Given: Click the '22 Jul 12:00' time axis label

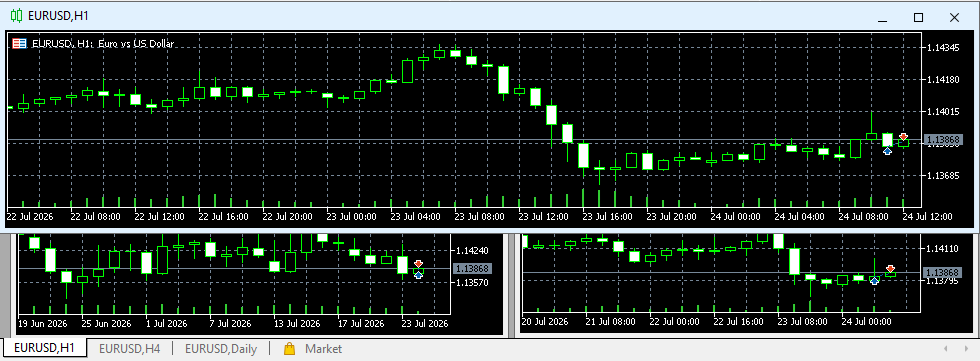Looking at the screenshot, I should [159, 217].
